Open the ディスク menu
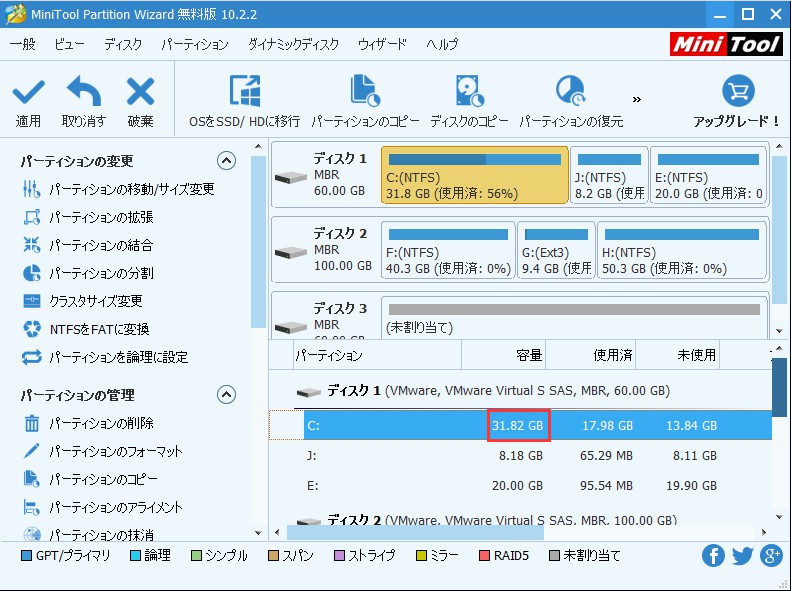Image resolution: width=791 pixels, height=591 pixels. 123,44
